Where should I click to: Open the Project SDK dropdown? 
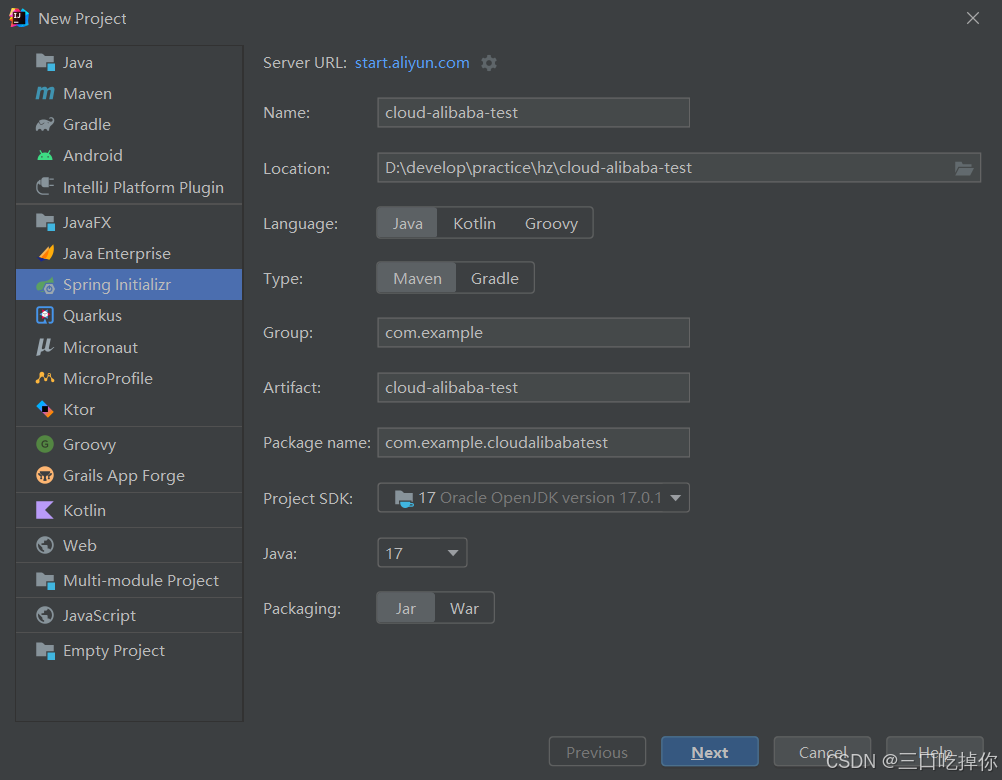(534, 498)
